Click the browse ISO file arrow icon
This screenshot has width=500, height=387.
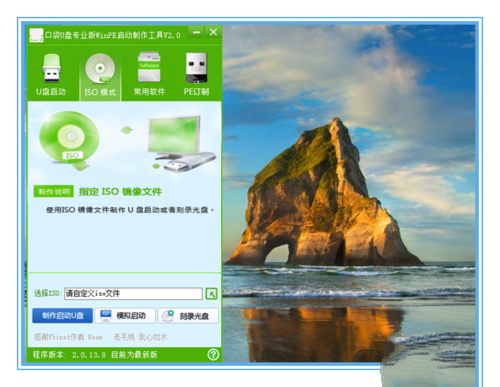click(x=211, y=294)
